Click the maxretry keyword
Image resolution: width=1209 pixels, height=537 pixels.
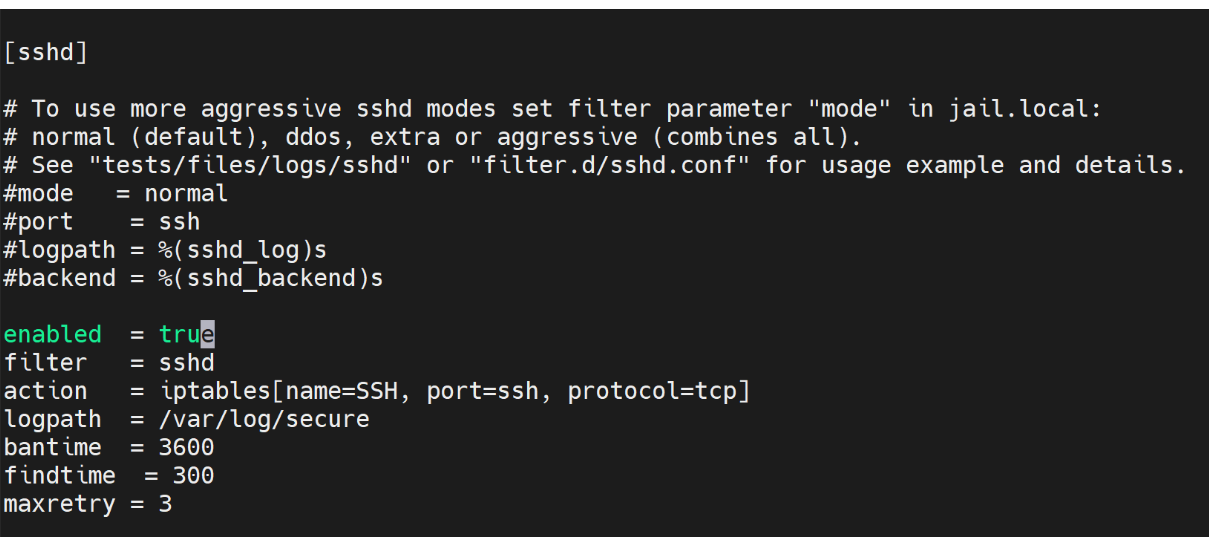pos(59,504)
